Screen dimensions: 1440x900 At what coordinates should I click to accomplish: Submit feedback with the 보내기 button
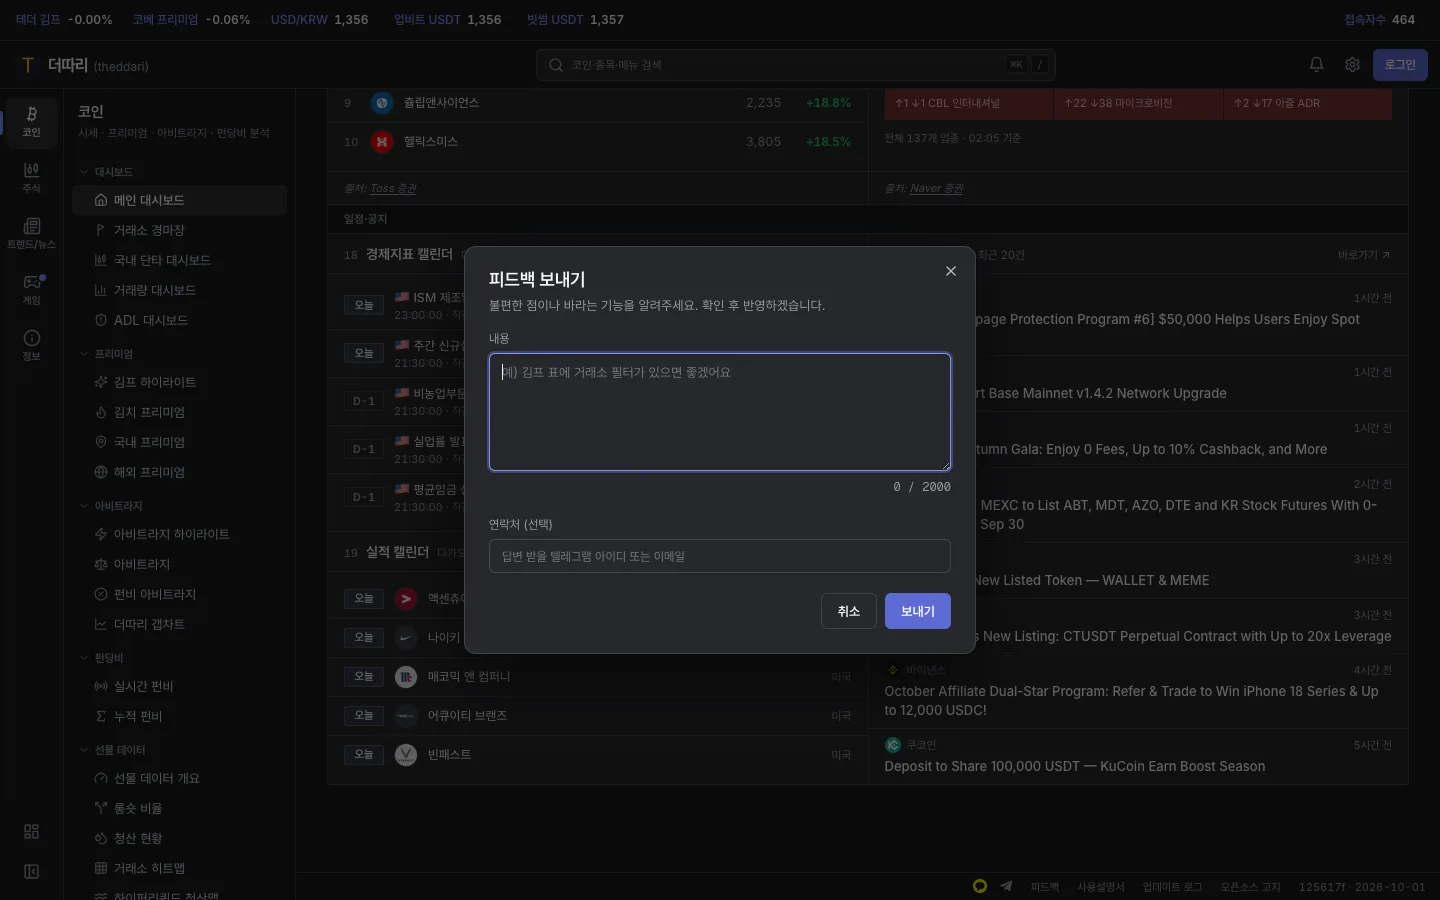click(918, 611)
